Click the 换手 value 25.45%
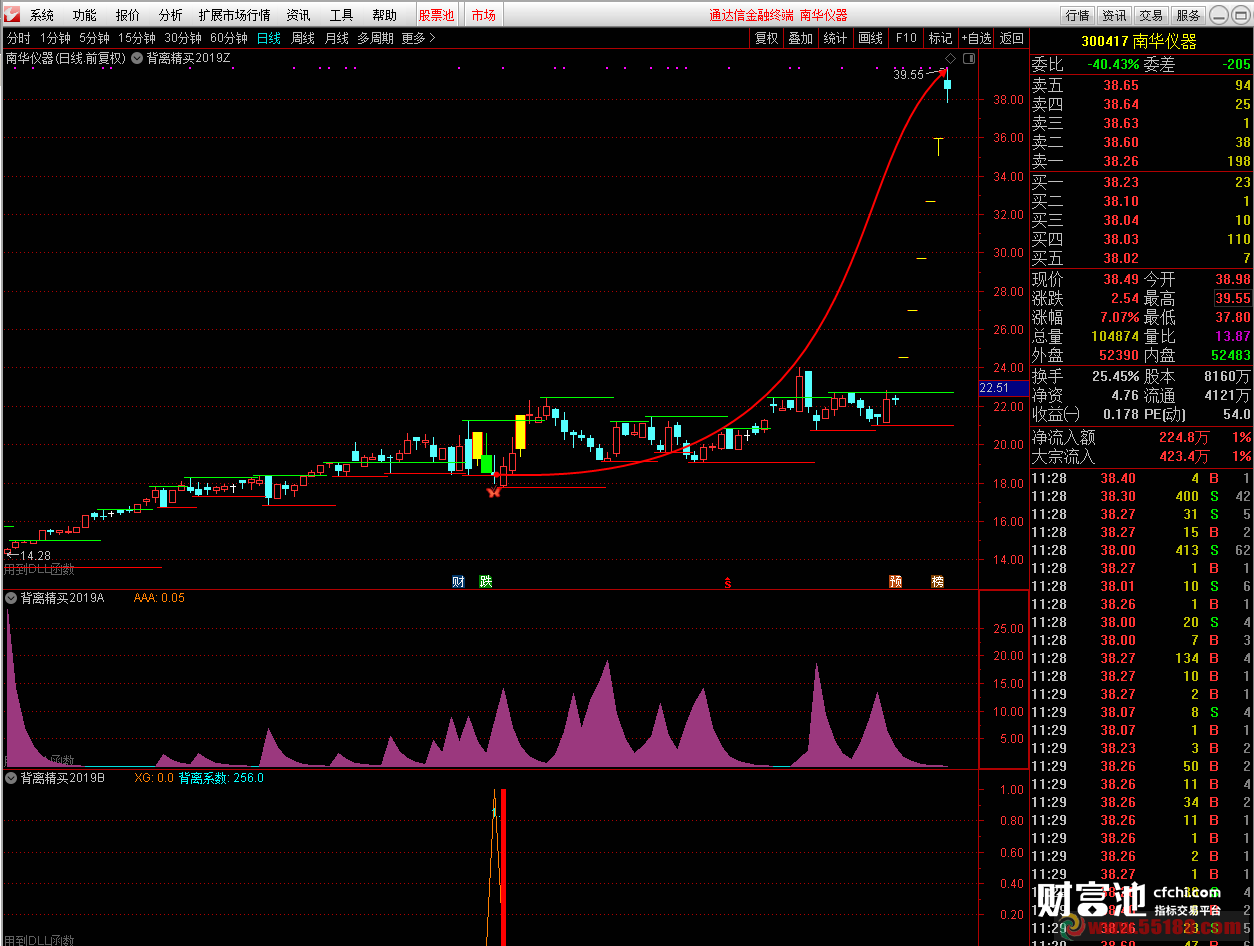Viewport: 1254px width, 946px height. [1115, 376]
